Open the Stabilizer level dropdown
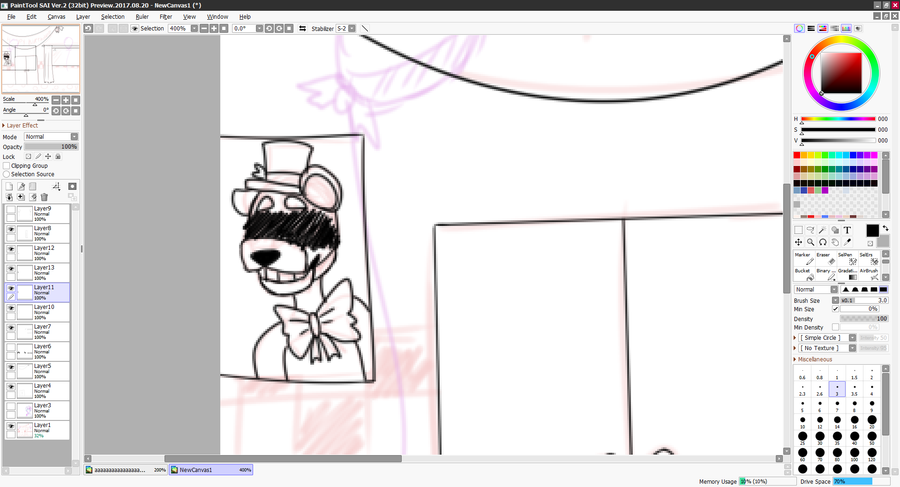 (x=352, y=28)
